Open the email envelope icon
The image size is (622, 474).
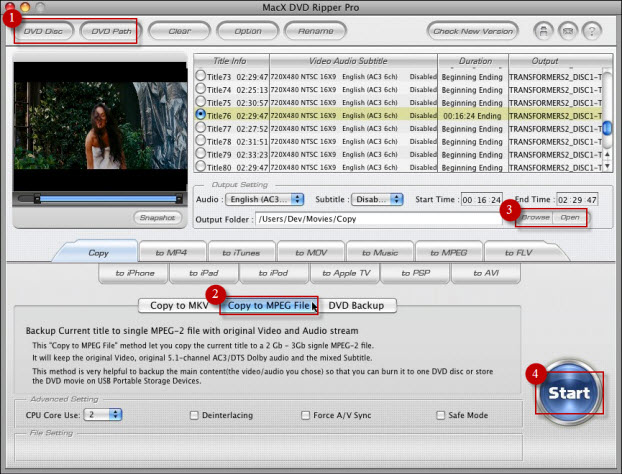[x=568, y=31]
